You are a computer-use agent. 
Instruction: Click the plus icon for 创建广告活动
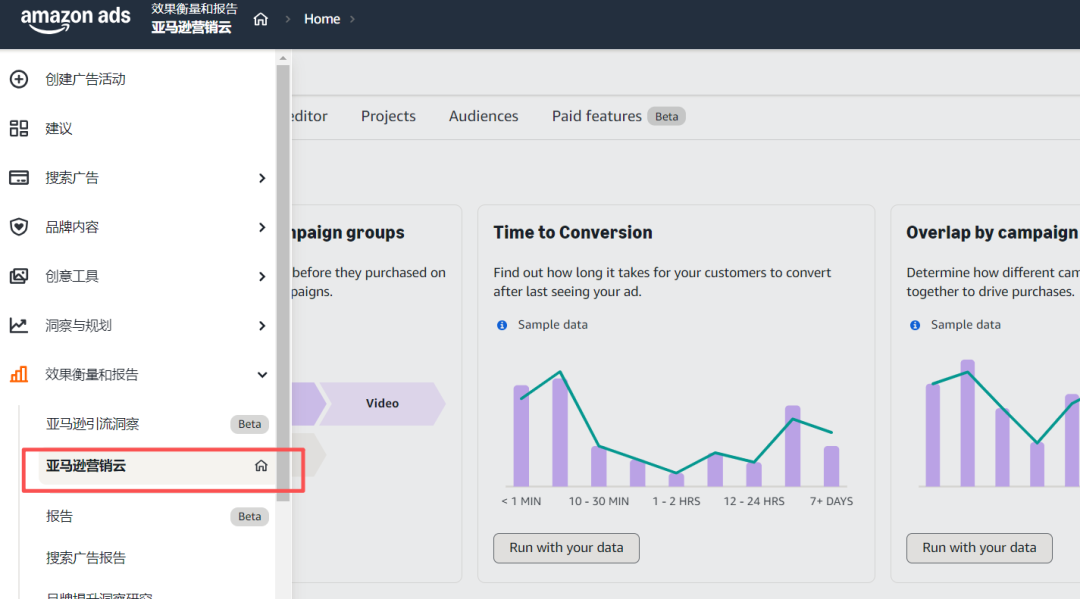click(19, 79)
